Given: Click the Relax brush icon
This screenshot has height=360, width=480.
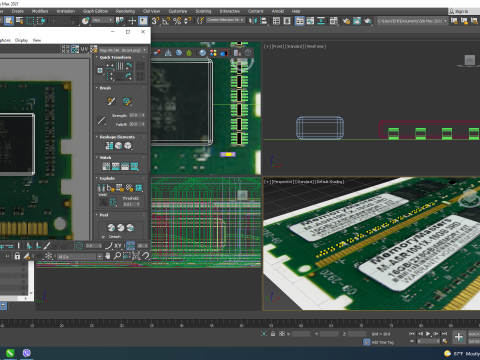Looking at the screenshot, I should click(127, 101).
